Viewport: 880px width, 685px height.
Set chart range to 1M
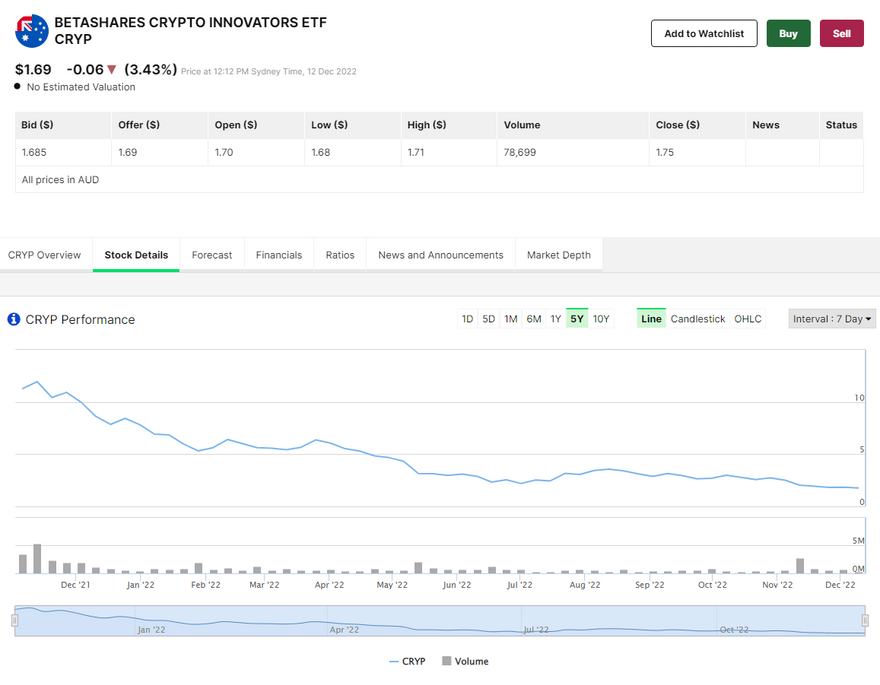click(511, 319)
